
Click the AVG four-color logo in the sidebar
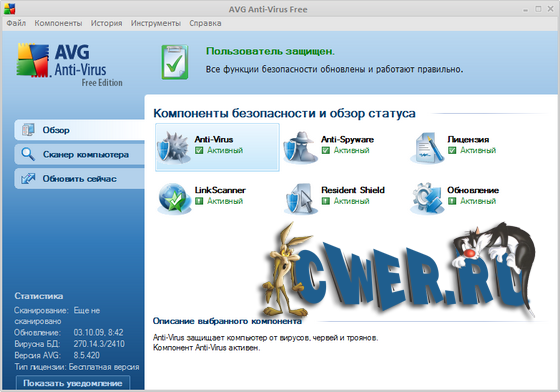[x=33, y=60]
